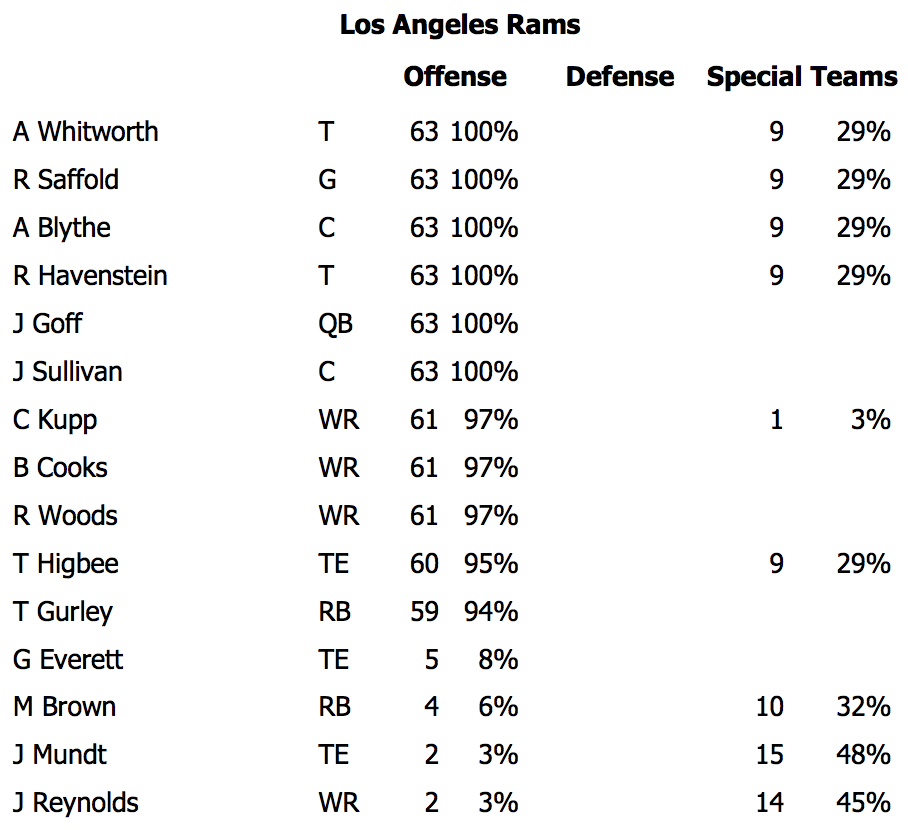Click player name A Whitworth
The width and height of the screenshot is (908, 830).
[86, 131]
